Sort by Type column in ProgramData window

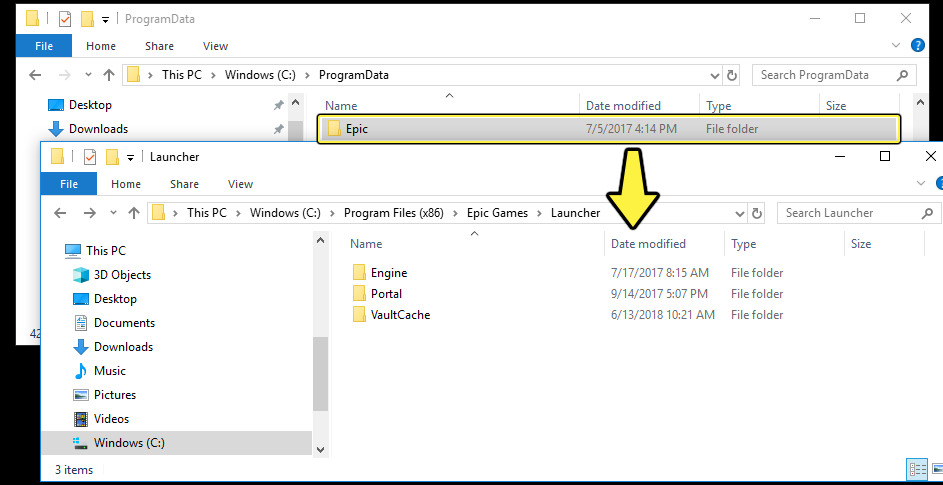tap(718, 106)
